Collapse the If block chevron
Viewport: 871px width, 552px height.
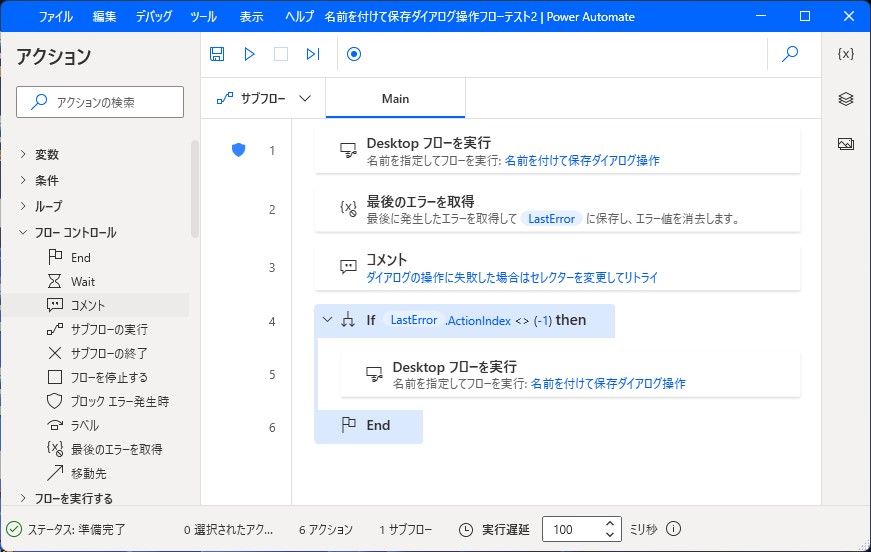(328, 320)
